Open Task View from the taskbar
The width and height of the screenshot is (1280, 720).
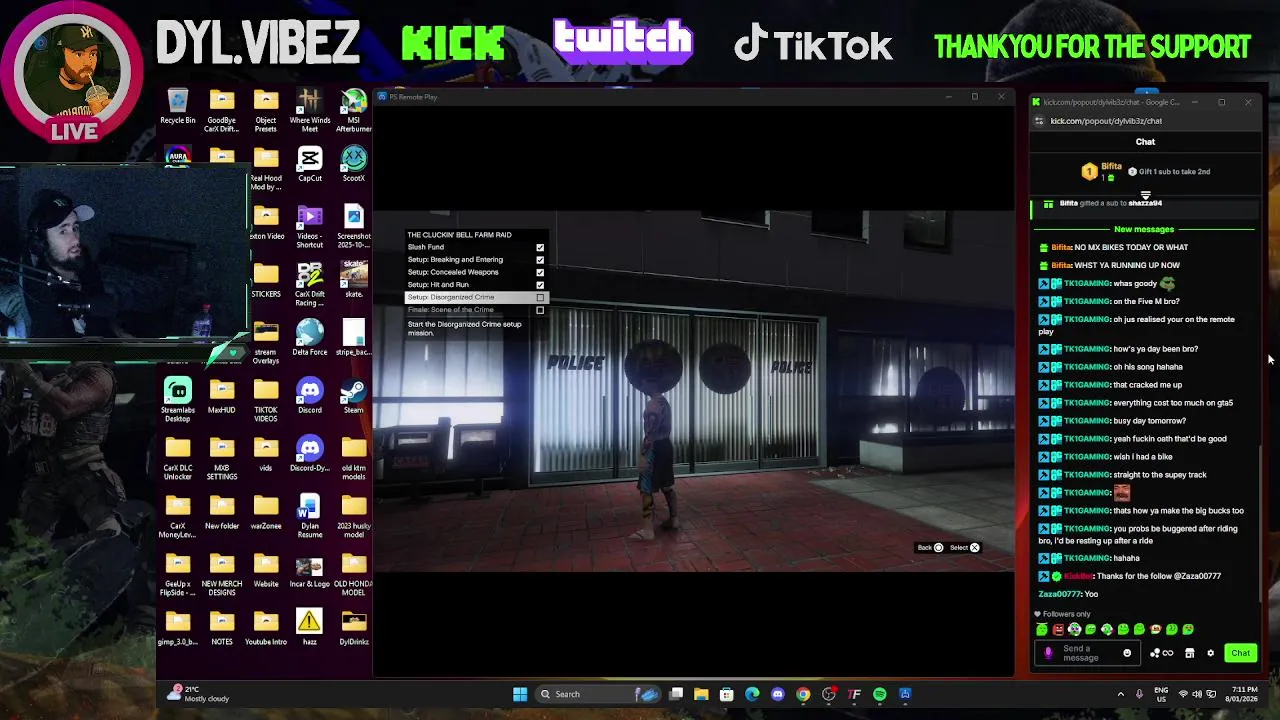point(676,694)
